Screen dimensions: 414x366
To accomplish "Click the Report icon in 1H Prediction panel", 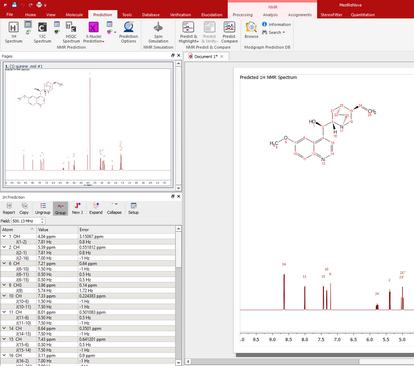I will 9,208.
